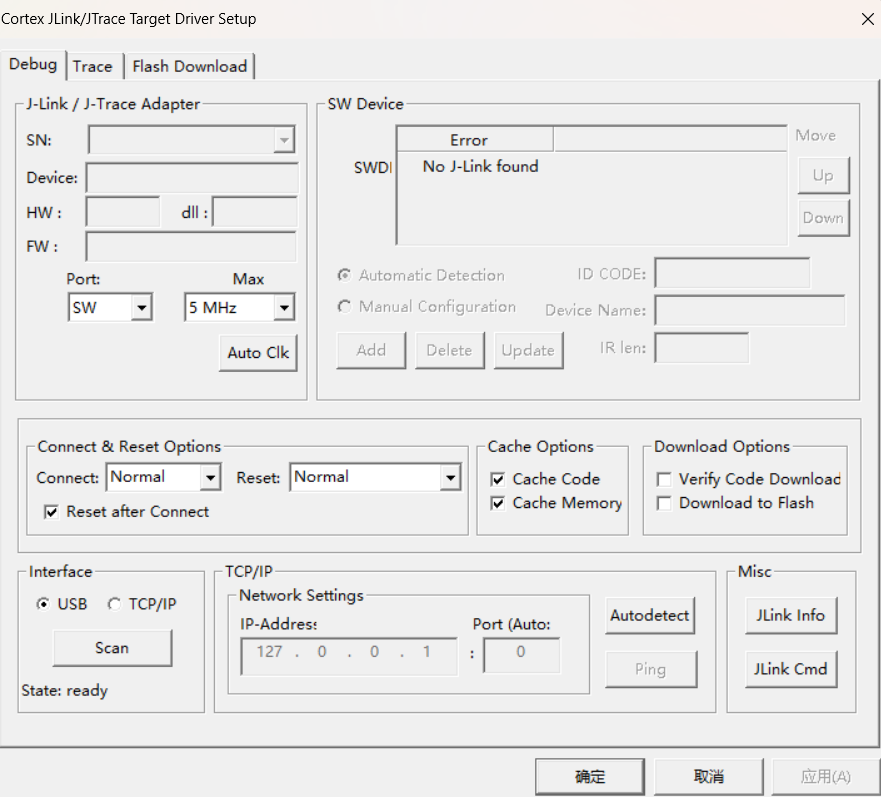The image size is (881, 797).
Task: Open the JLink Cmd window
Action: [790, 669]
